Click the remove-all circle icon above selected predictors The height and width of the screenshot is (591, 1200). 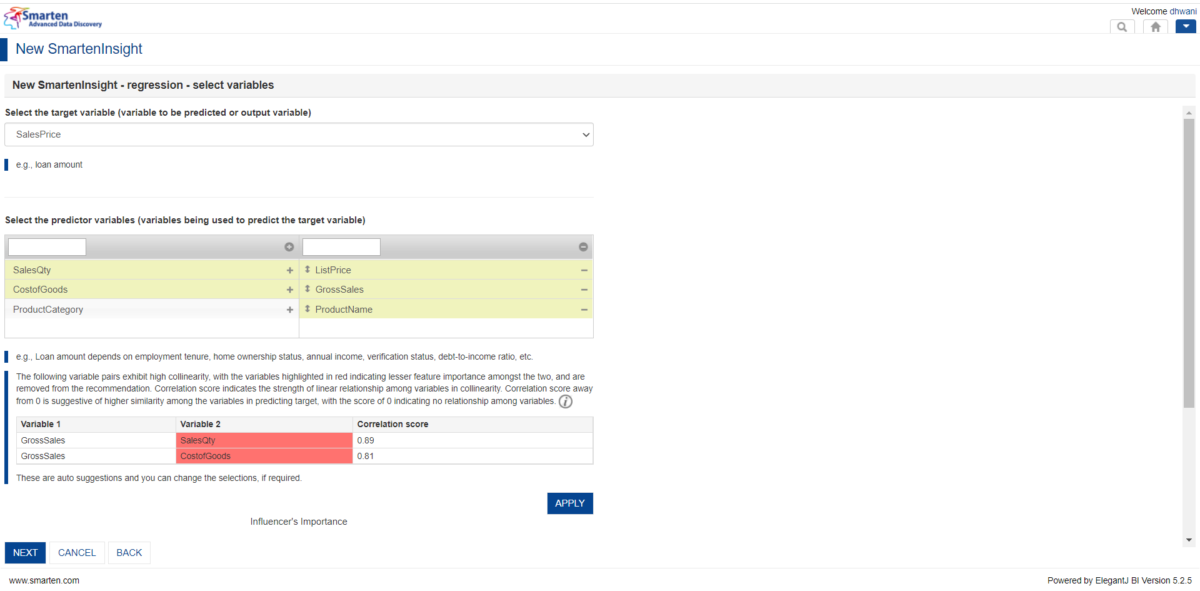tap(582, 246)
